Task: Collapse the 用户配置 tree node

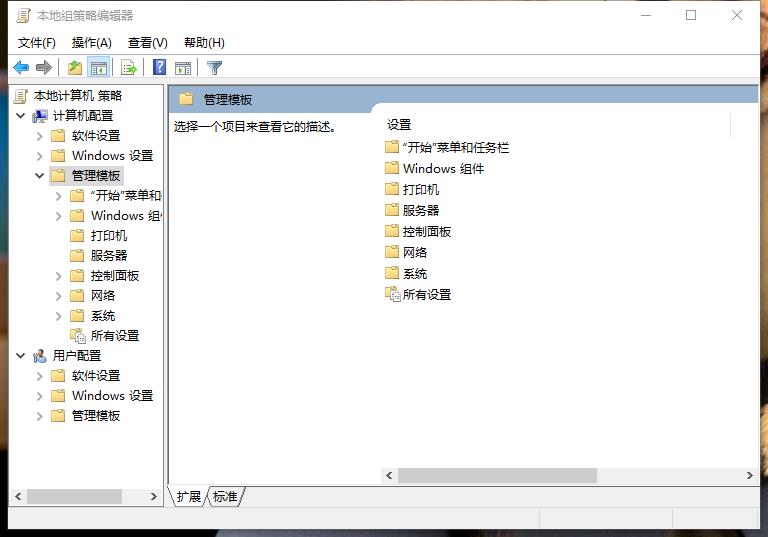Action: 21,356
